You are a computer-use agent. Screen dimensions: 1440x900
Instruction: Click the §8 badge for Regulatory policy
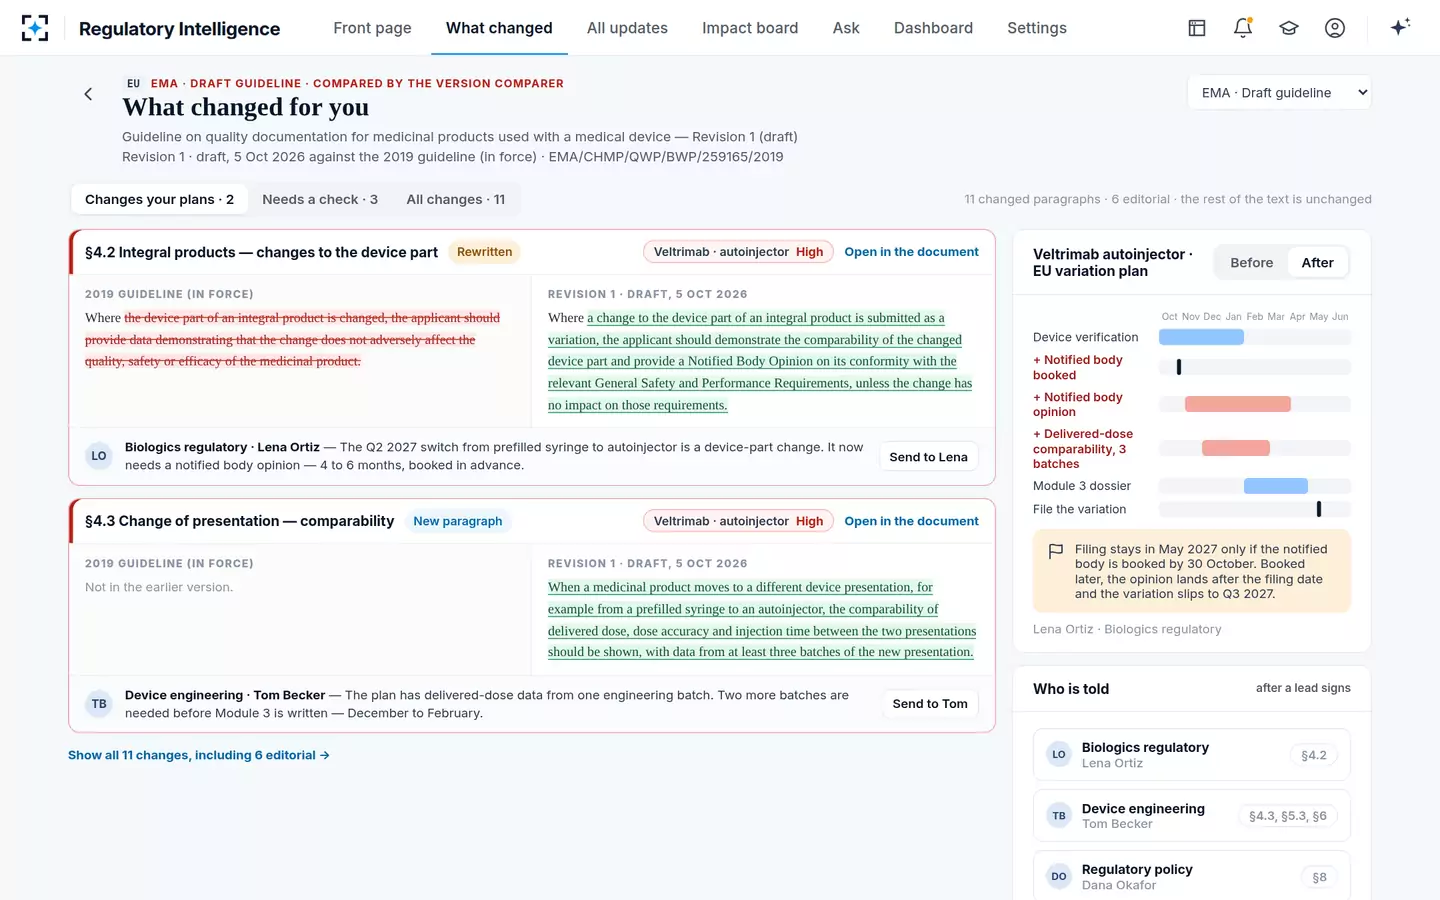[1320, 877]
